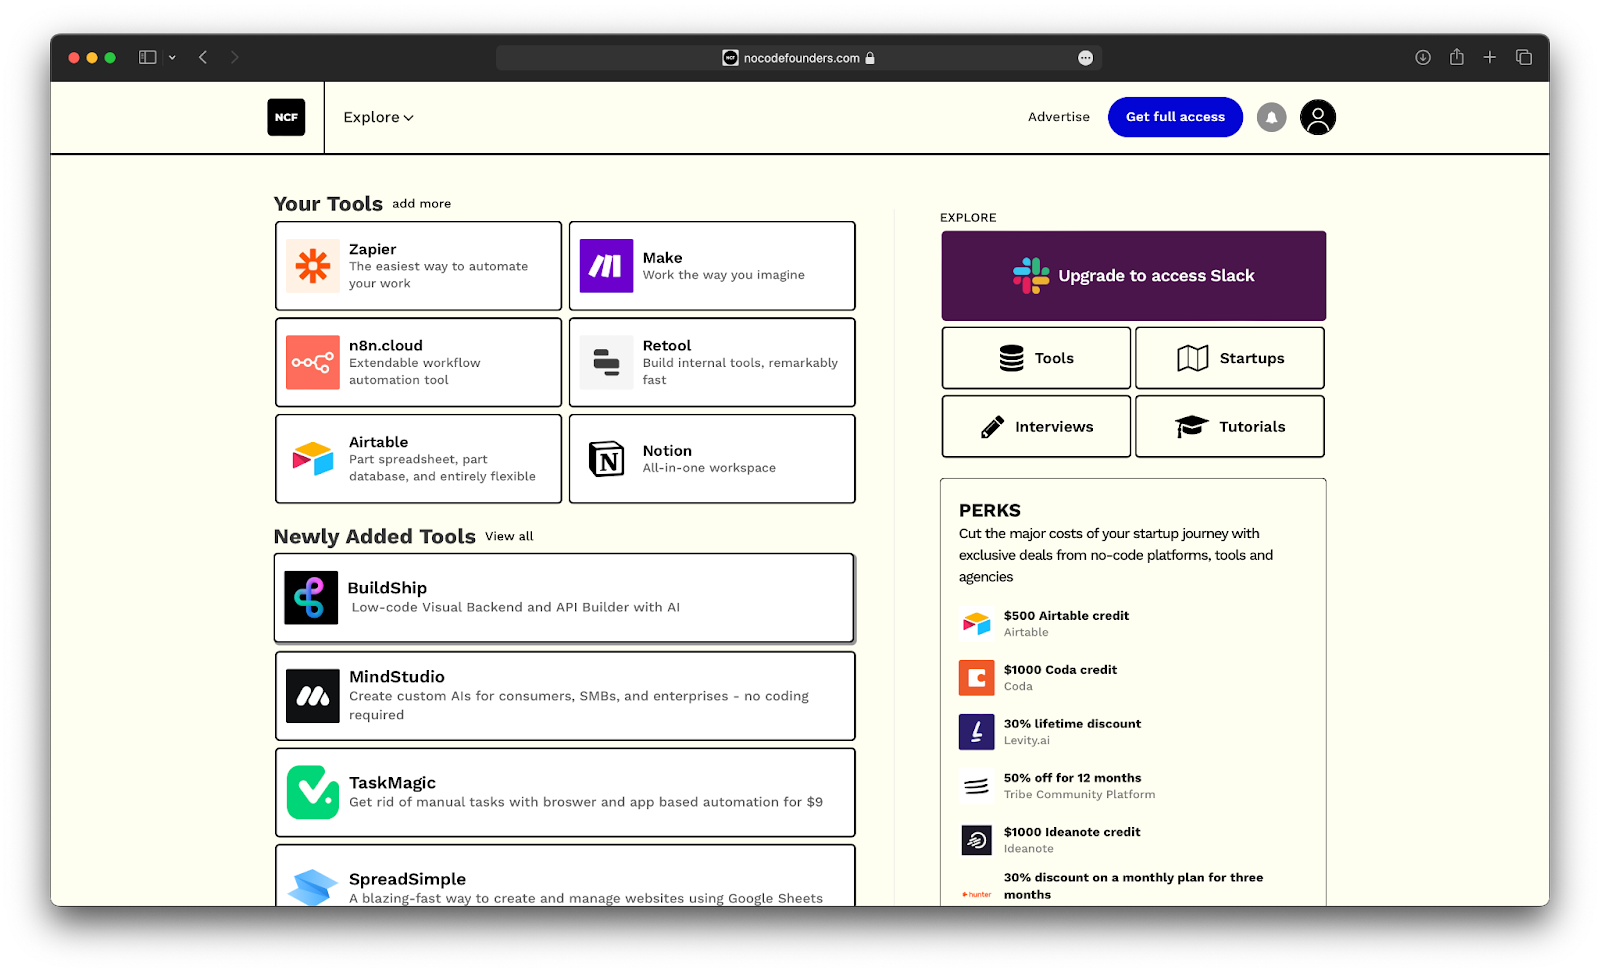
Task: Open the Retool tool title
Action: 667,345
